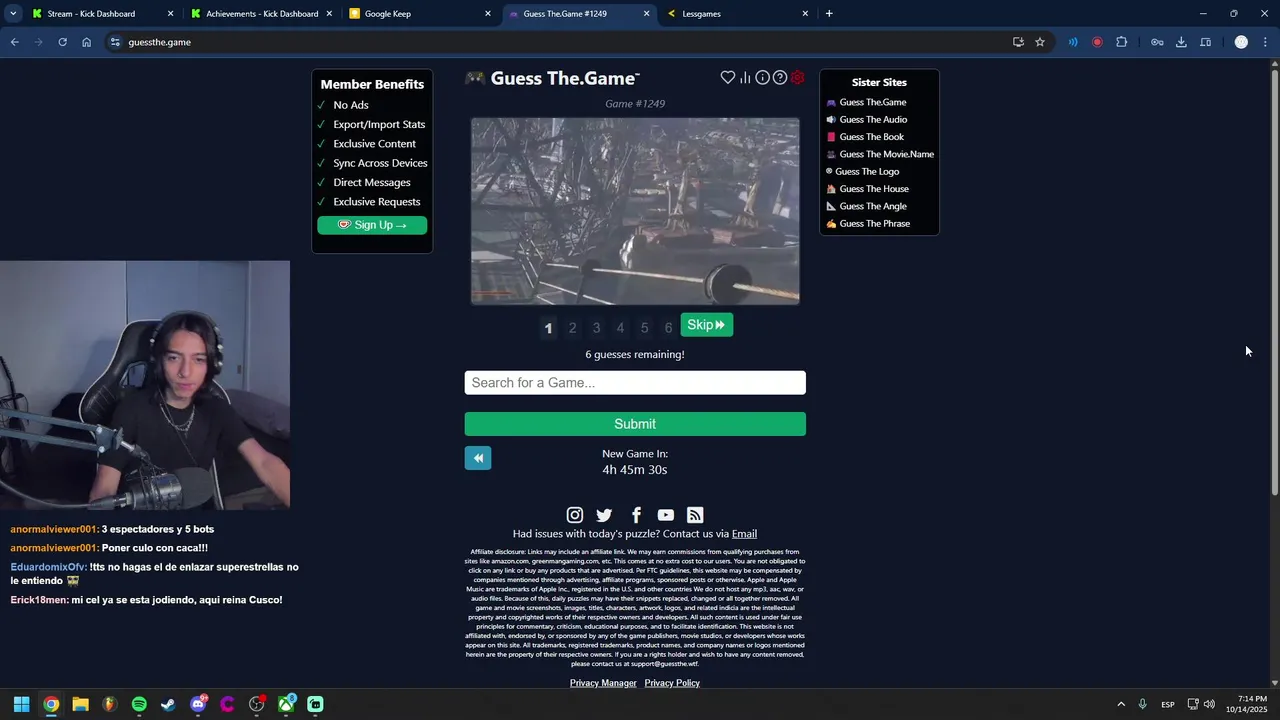This screenshot has width=1280, height=720.
Task: Open the red settings gear icon
Action: click(x=797, y=78)
